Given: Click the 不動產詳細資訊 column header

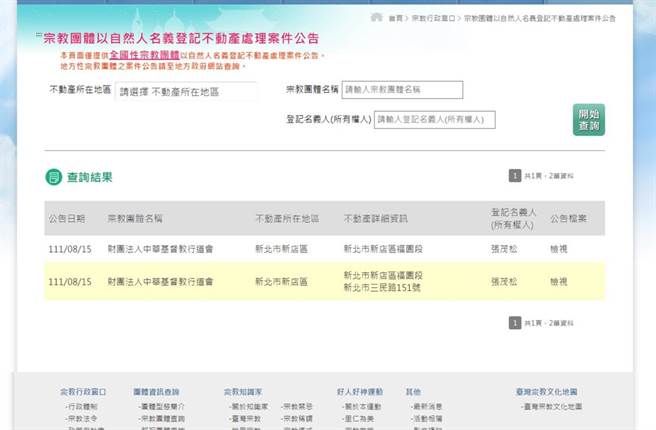Looking at the screenshot, I should (x=376, y=218).
